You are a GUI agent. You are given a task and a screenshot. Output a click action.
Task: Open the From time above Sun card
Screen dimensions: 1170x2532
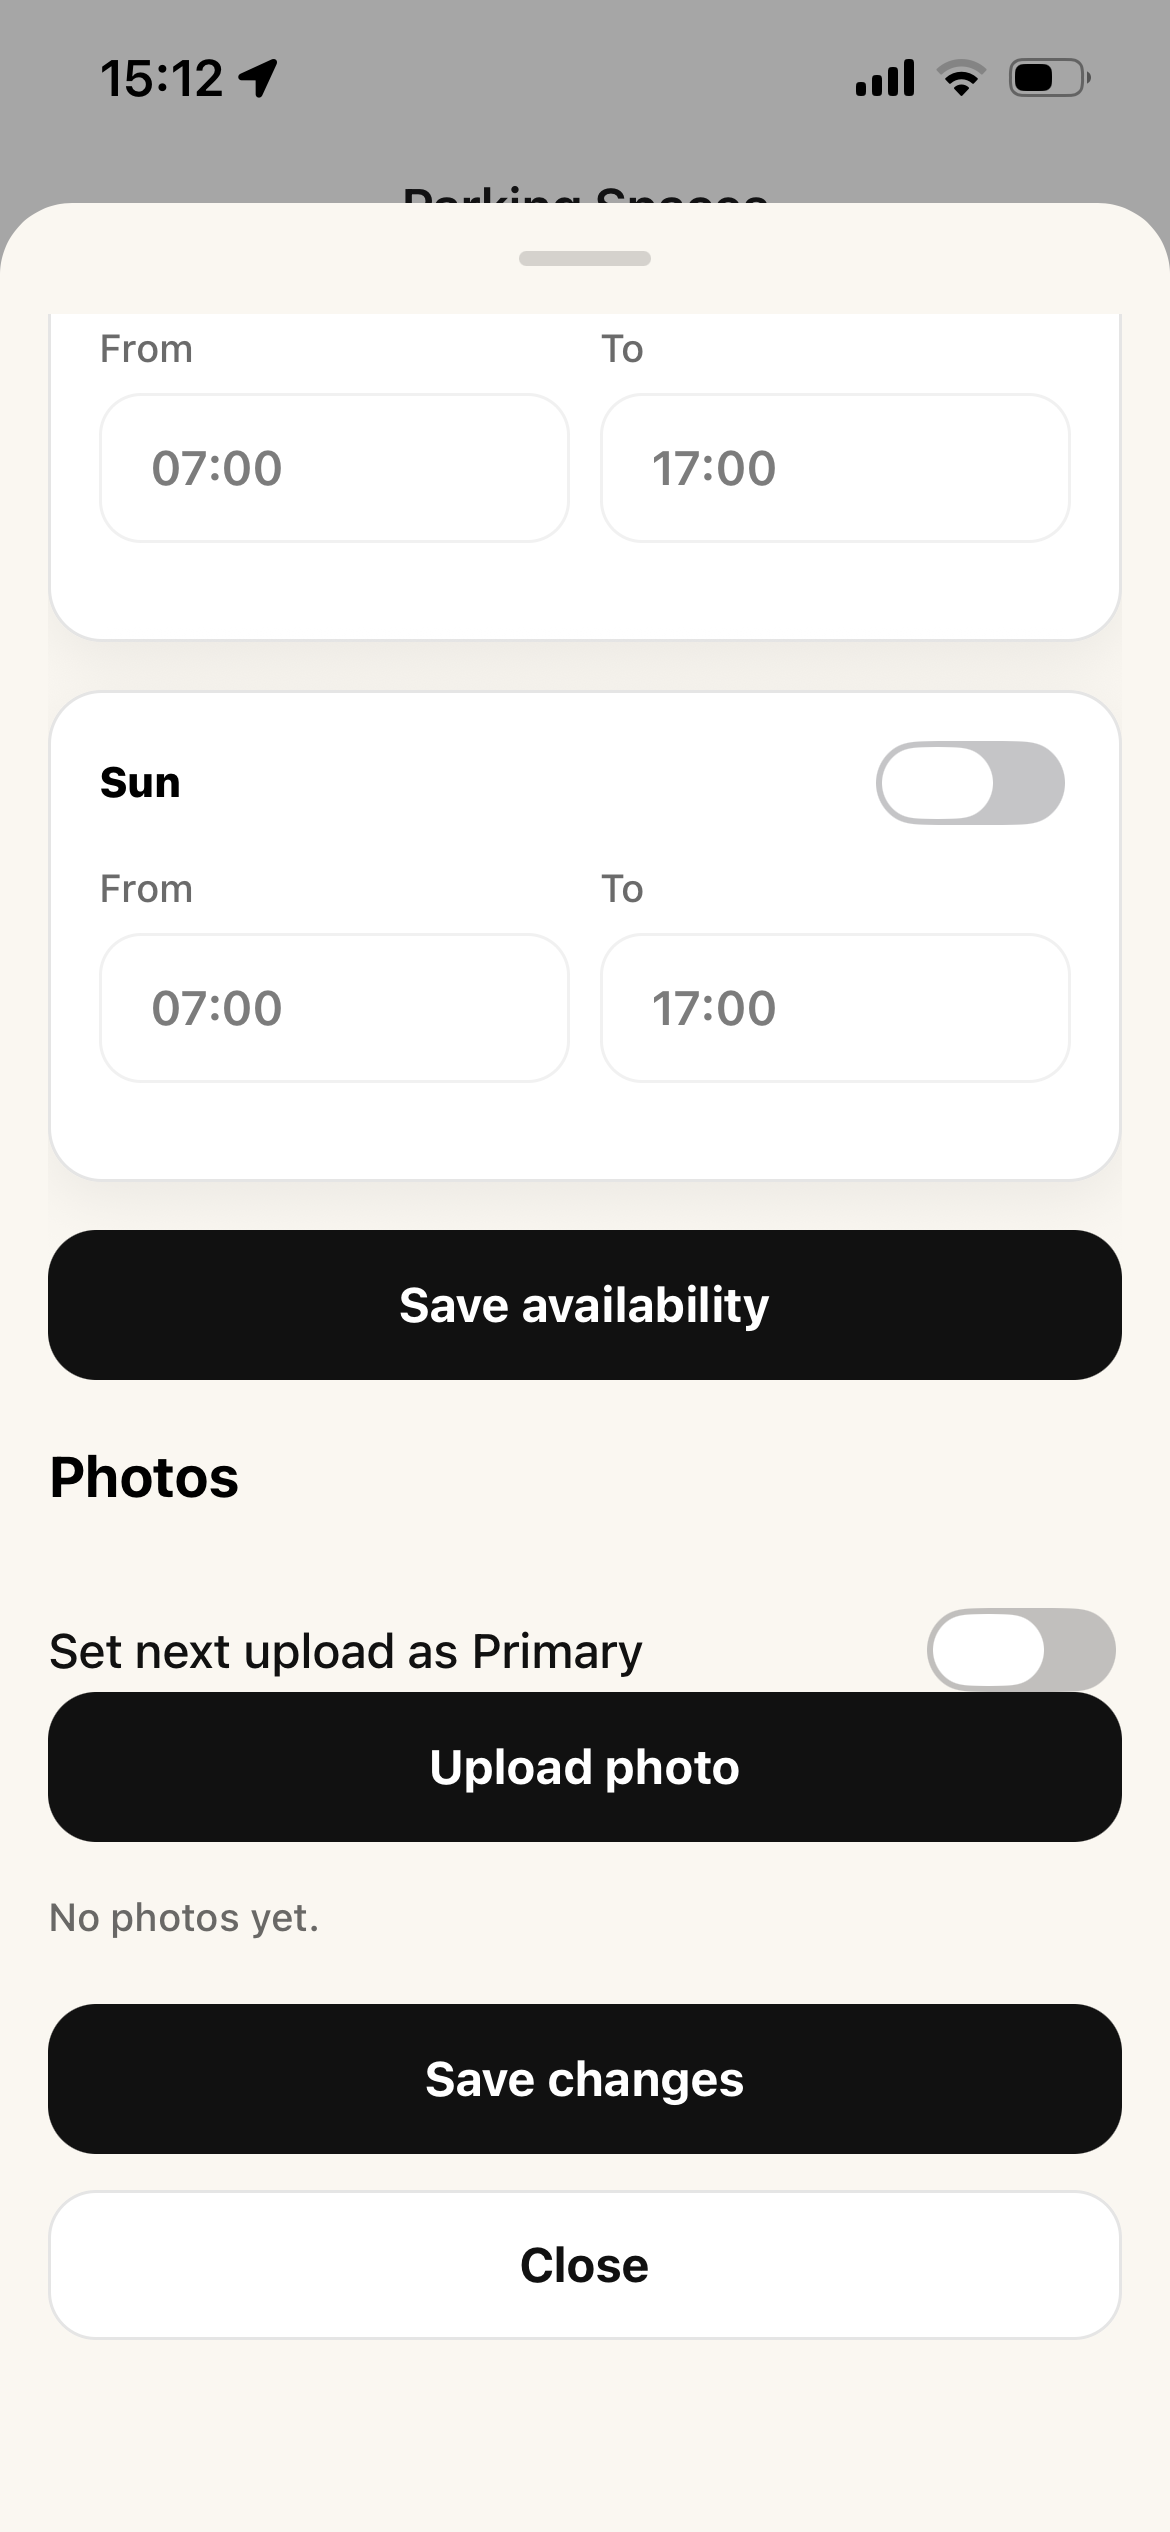click(x=334, y=468)
